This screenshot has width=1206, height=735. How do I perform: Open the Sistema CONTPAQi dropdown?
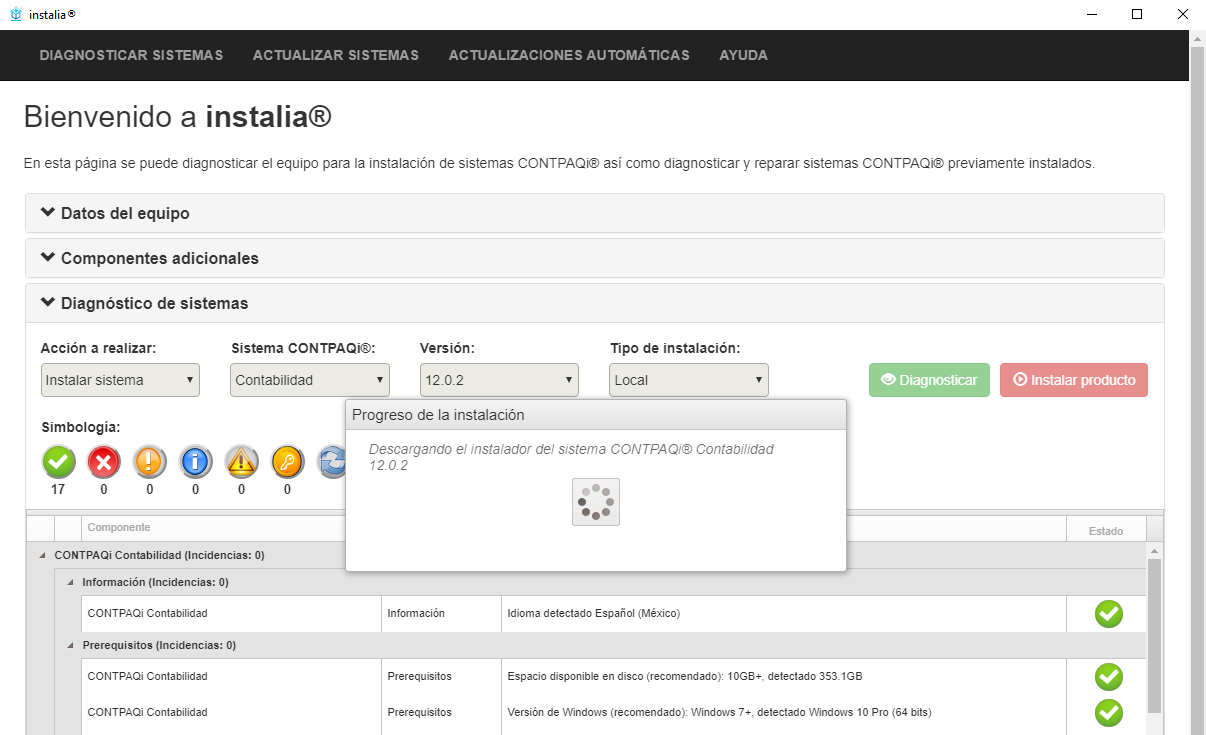coord(310,380)
